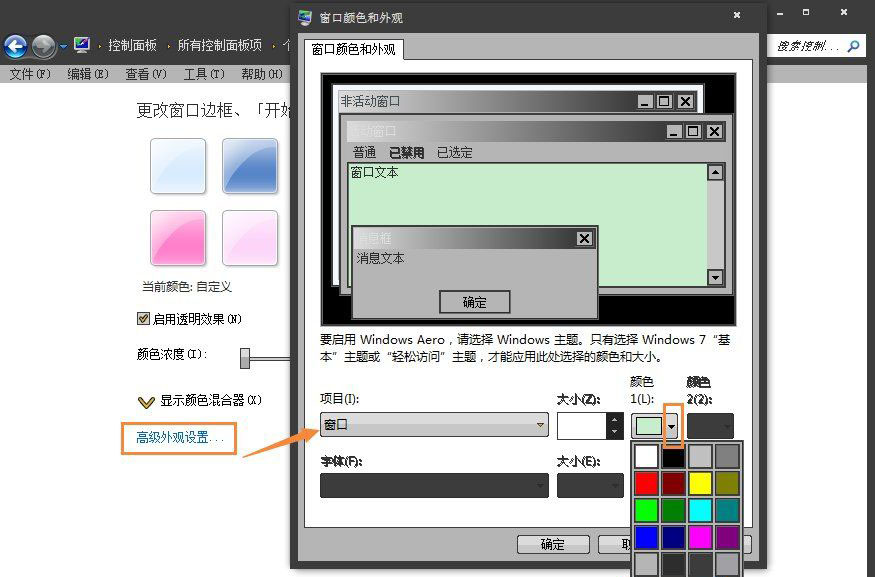Open the 颜色1 dropdown arrow

point(672,427)
